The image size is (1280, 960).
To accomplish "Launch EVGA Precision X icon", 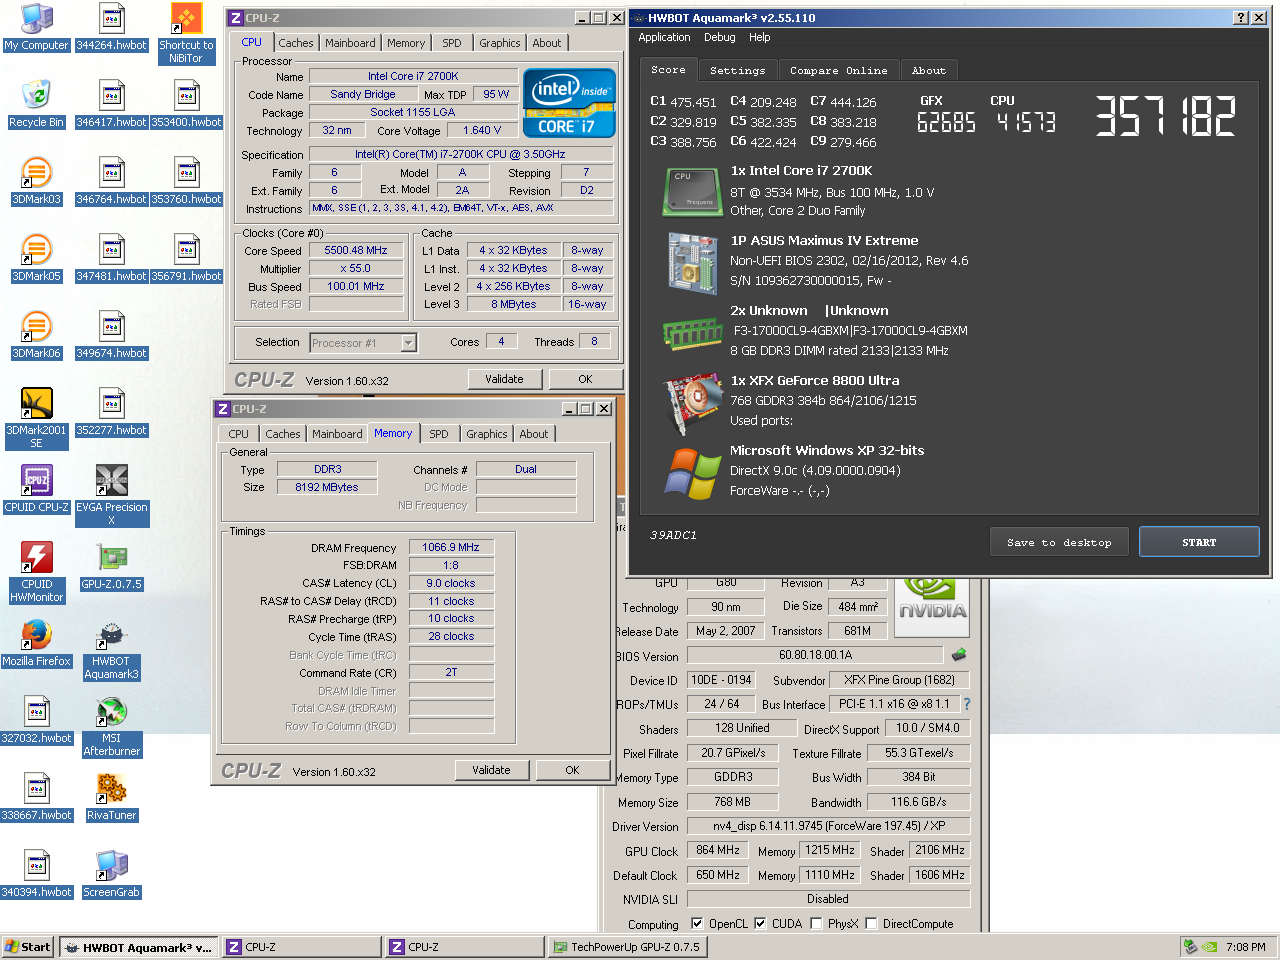I will pyautogui.click(x=112, y=495).
